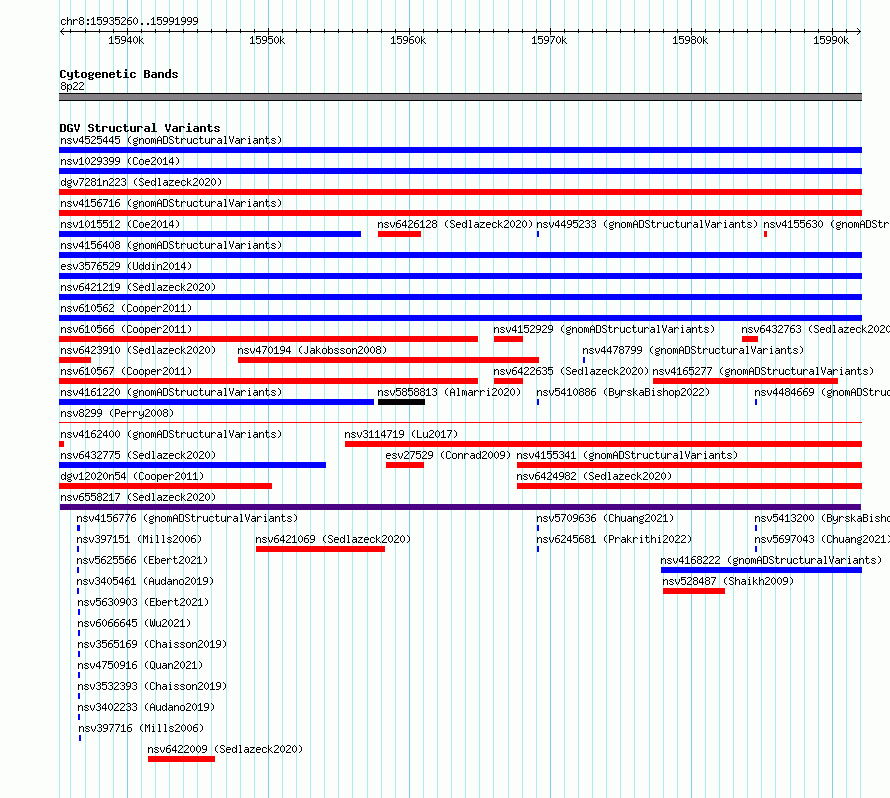Open the dgv7281n223 (Sedlazeck2020) variant label
890x798 pixels.
tap(141, 182)
